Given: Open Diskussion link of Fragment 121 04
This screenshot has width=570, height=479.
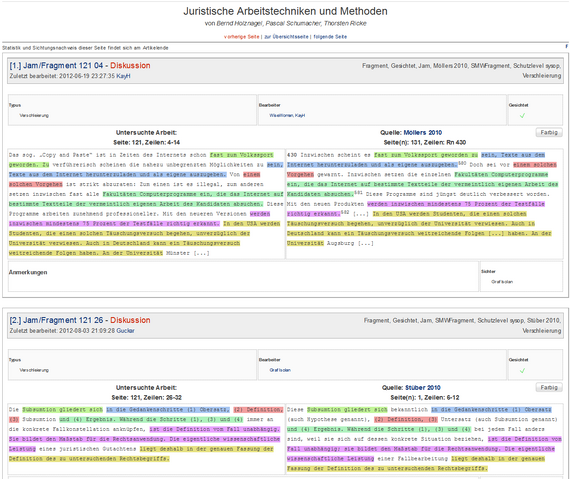Looking at the screenshot, I should (x=130, y=65).
